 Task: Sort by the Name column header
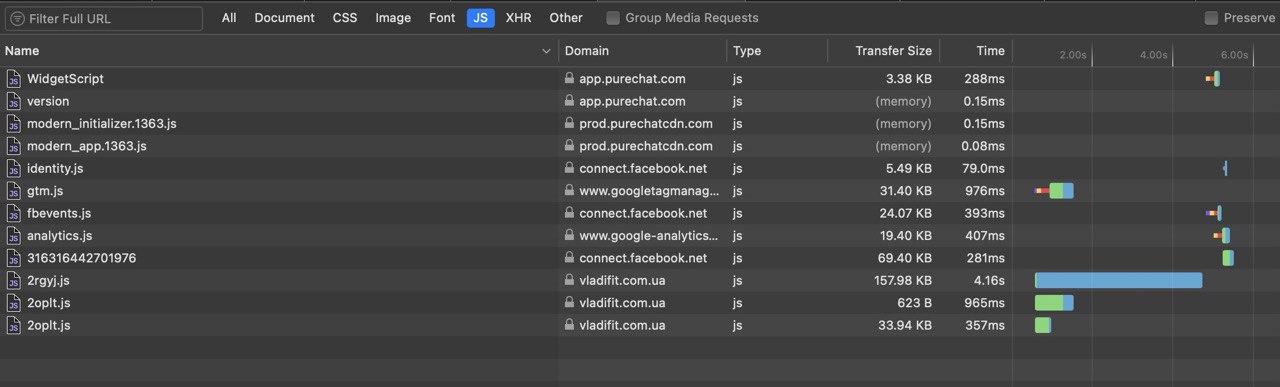[x=279, y=51]
